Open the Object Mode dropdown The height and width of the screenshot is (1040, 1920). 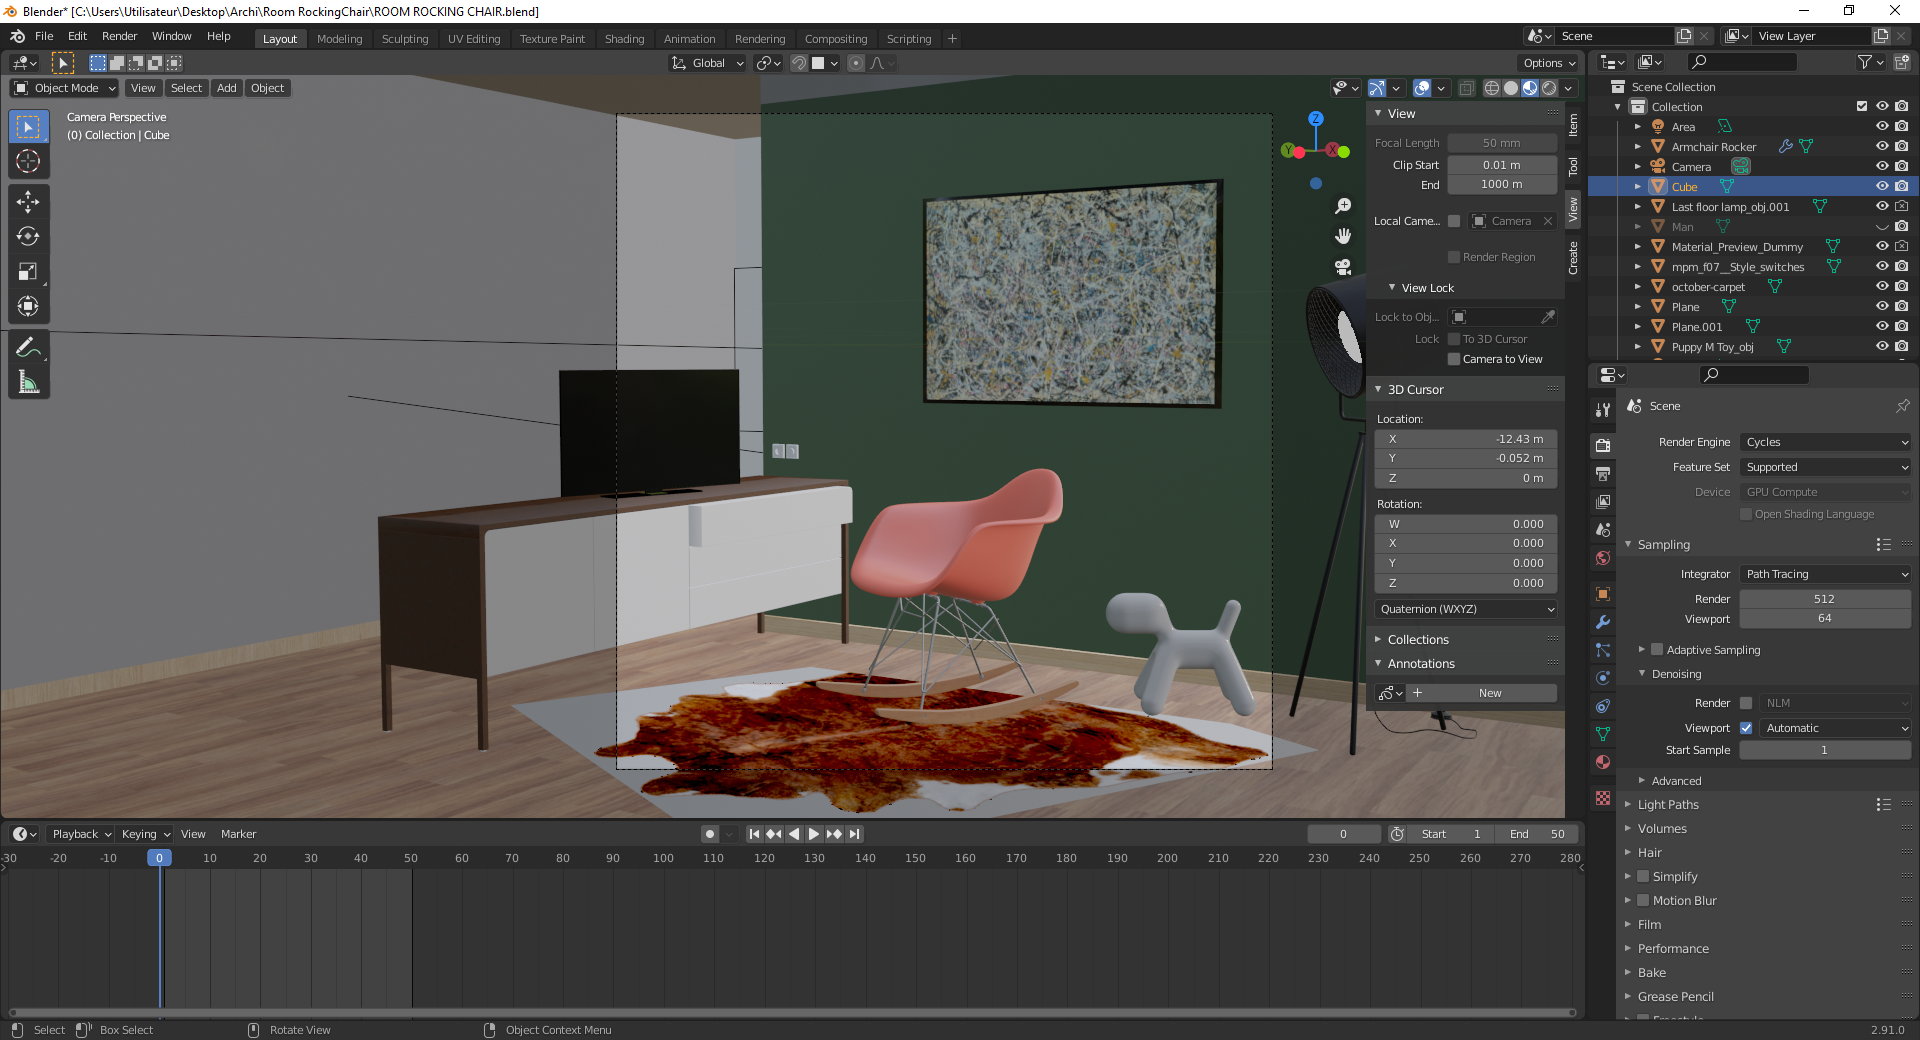65,88
